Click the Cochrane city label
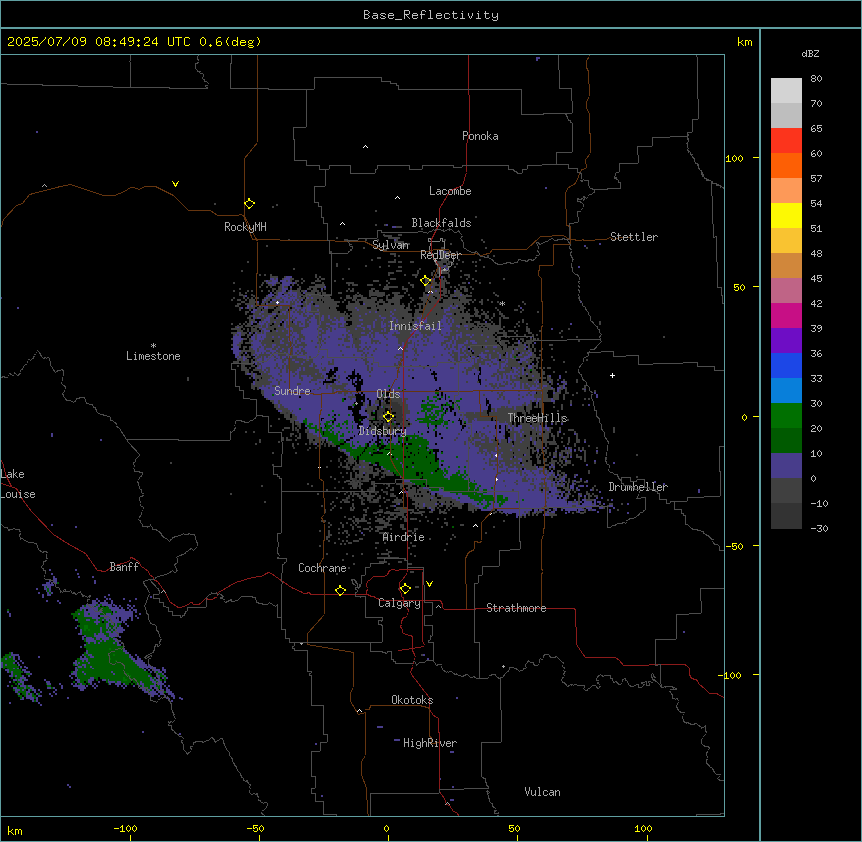The width and height of the screenshot is (862, 842). [322, 568]
